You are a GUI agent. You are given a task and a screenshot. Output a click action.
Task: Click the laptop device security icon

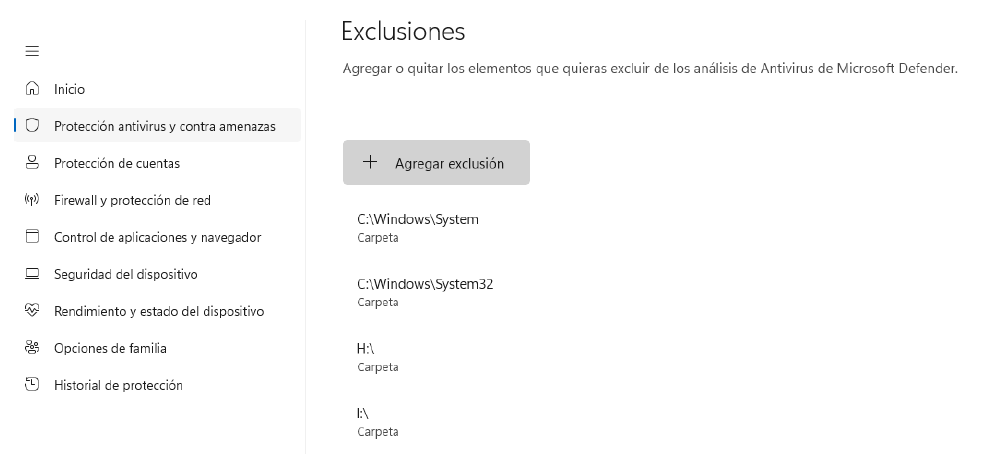pyautogui.click(x=32, y=274)
